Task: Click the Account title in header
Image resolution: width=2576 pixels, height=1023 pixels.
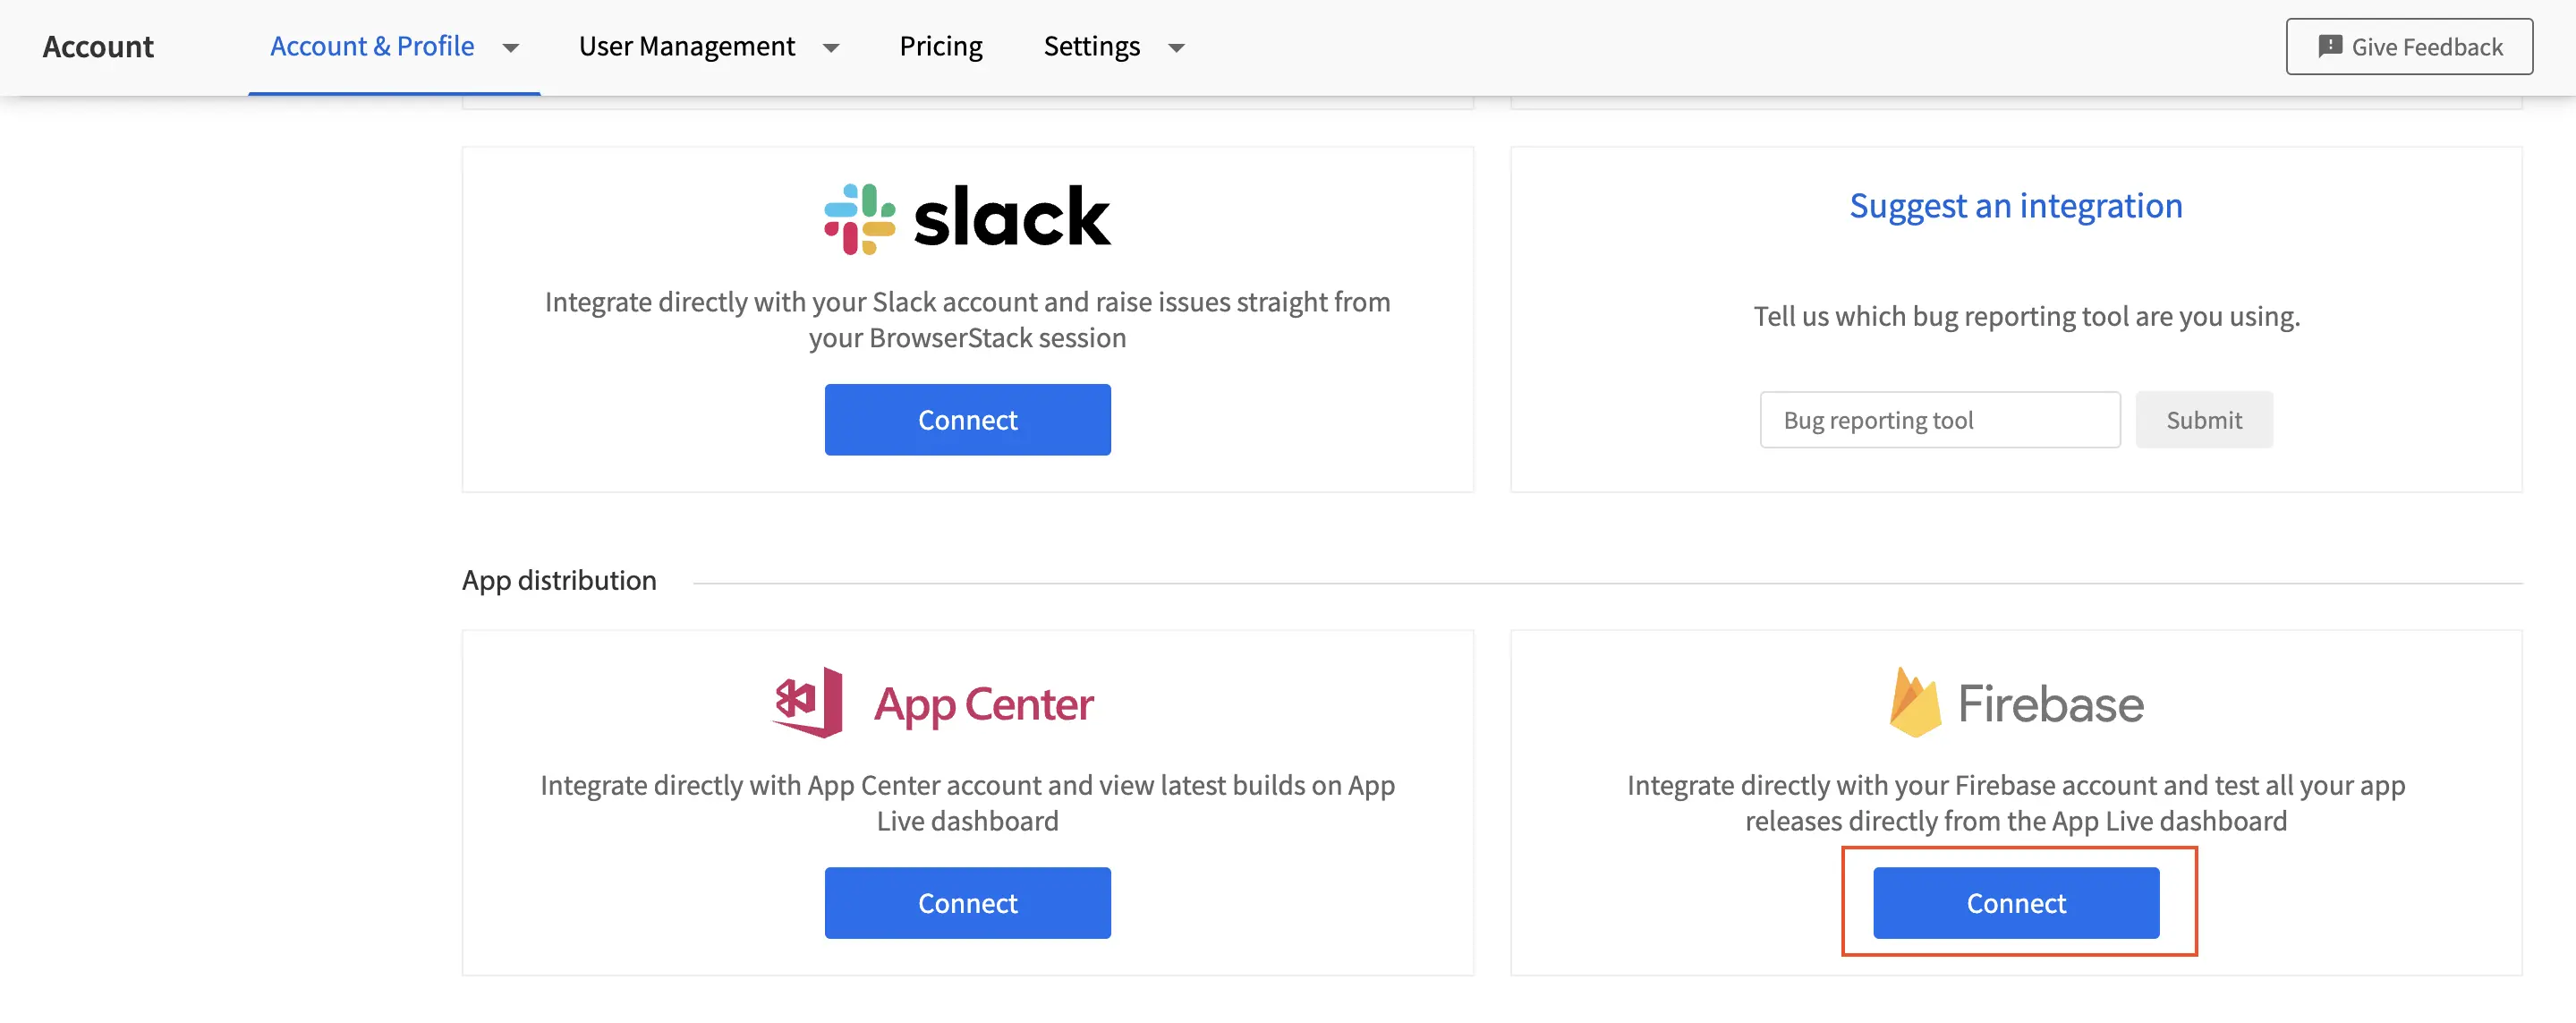Action: (x=98, y=46)
